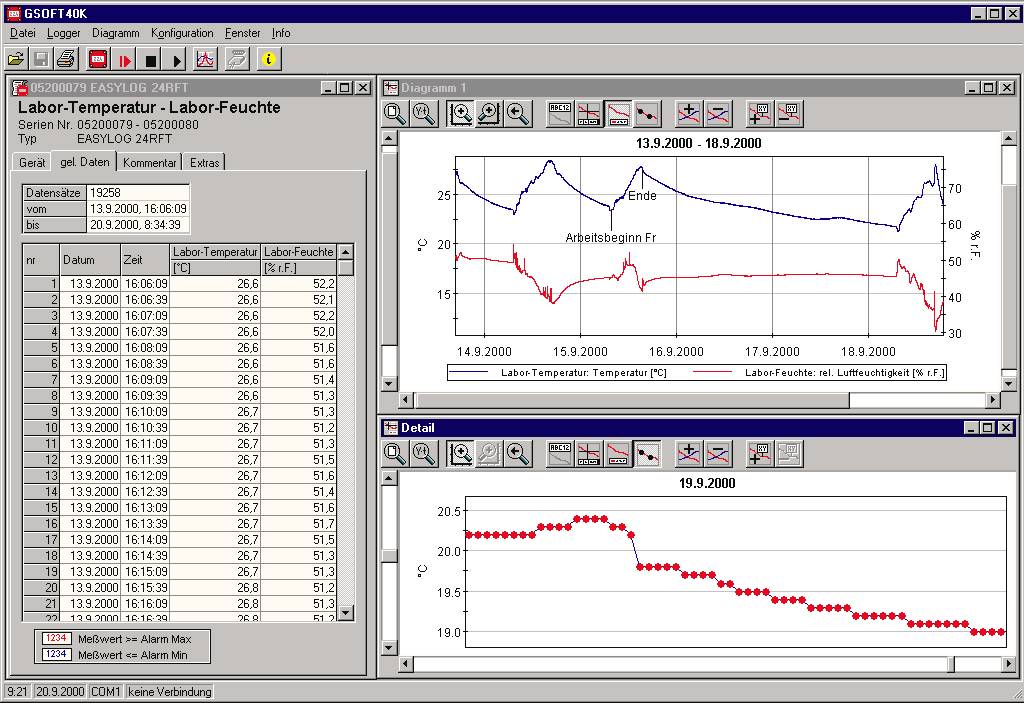Click the ABC12 labels icon in Diagramm 1

558,113
